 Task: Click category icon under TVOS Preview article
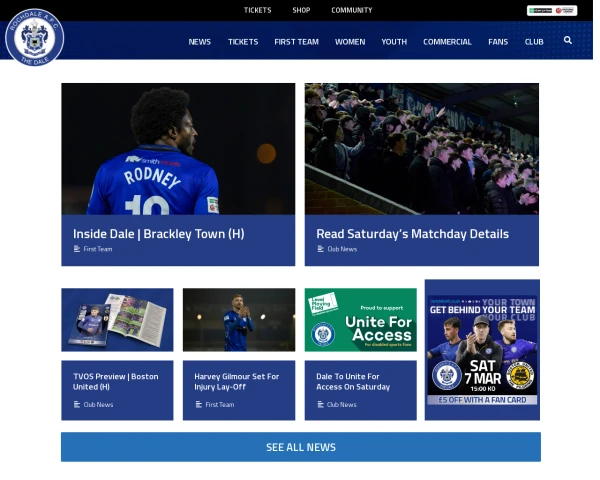click(x=77, y=404)
